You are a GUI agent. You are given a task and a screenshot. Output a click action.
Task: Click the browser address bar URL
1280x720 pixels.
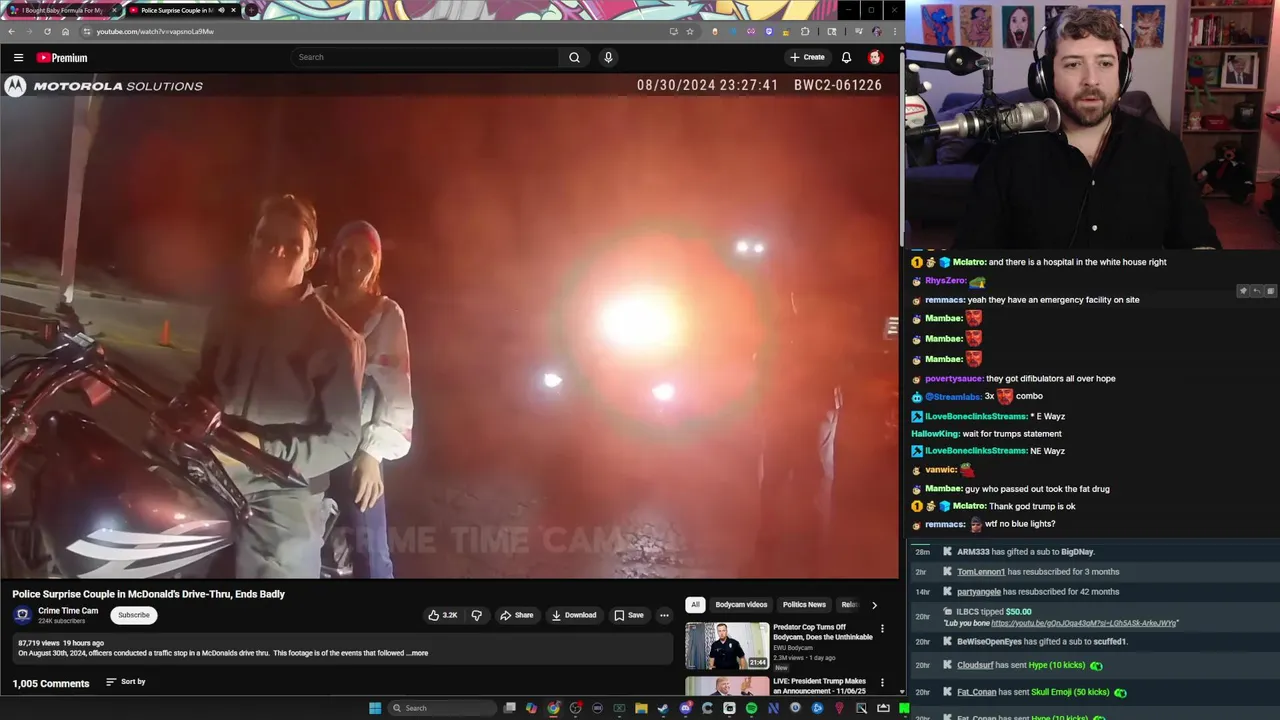click(155, 31)
